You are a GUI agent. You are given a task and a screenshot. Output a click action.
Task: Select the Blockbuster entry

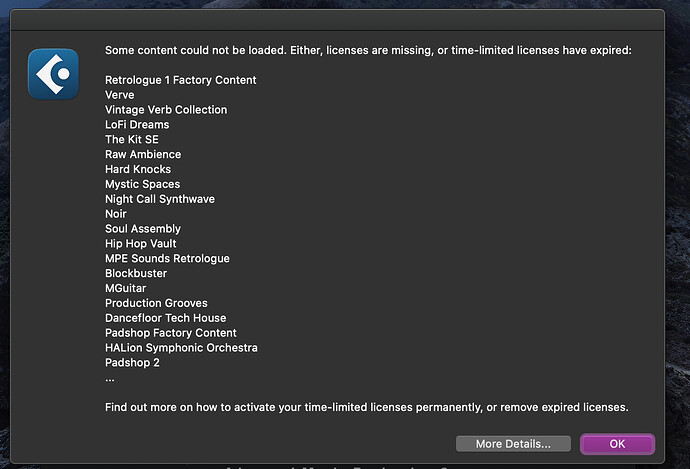pos(136,273)
